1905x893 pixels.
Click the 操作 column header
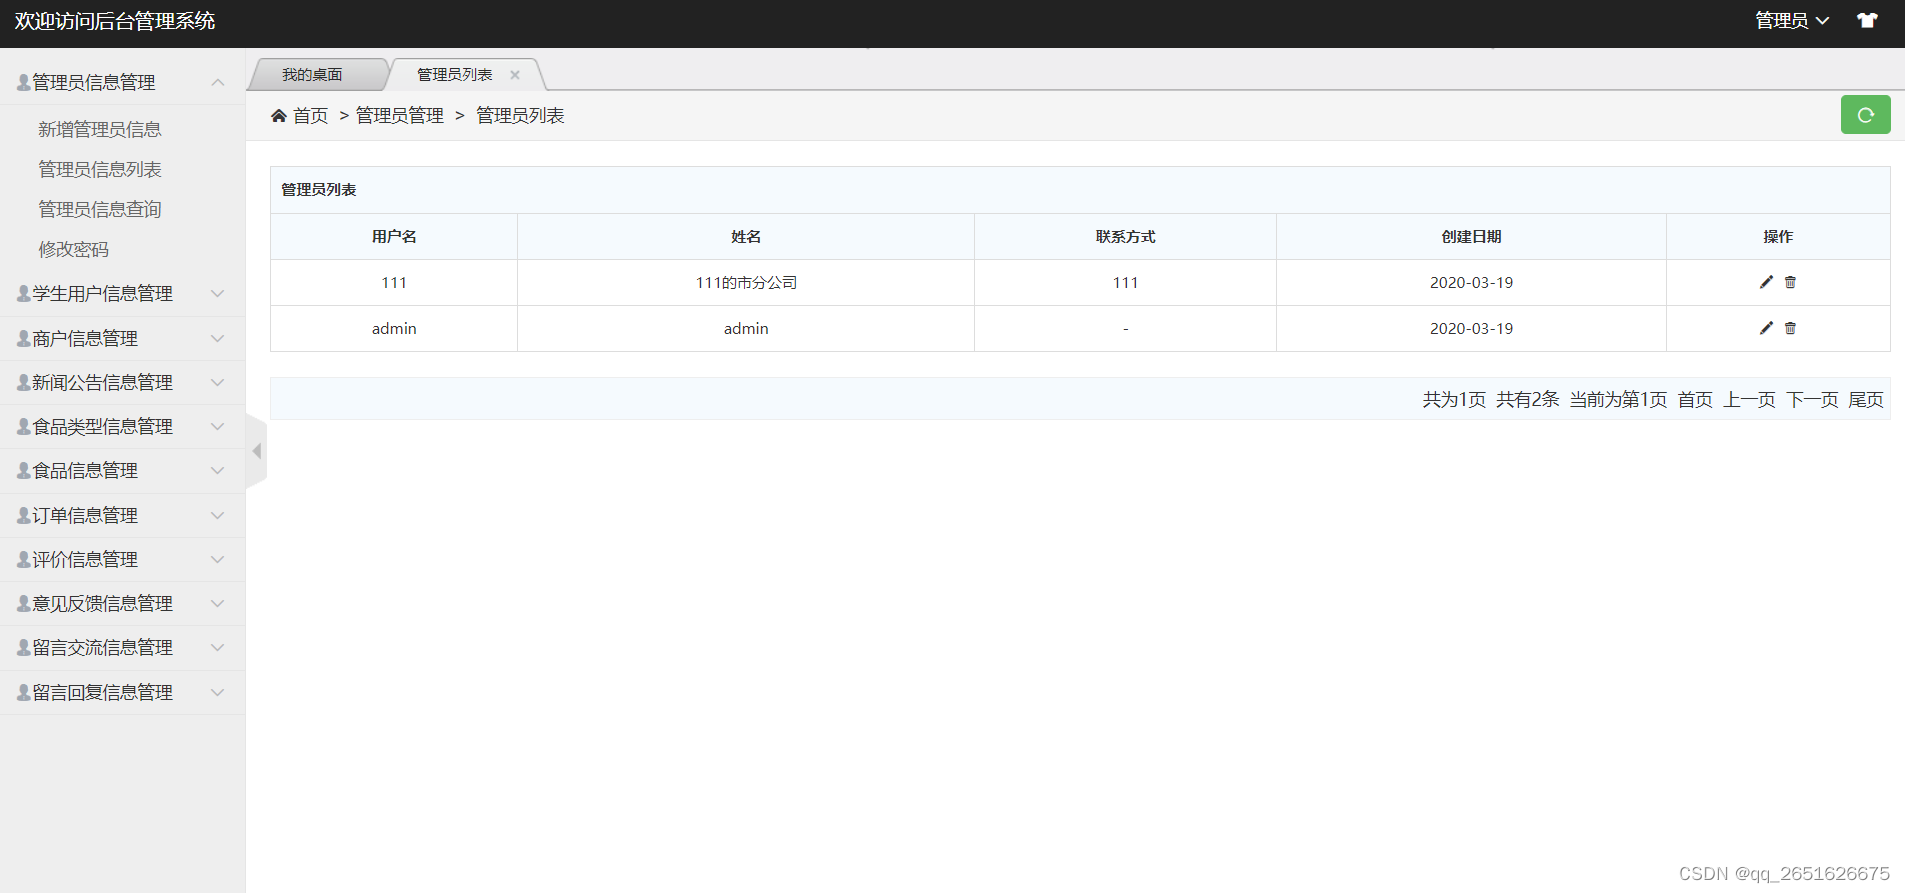click(1778, 237)
